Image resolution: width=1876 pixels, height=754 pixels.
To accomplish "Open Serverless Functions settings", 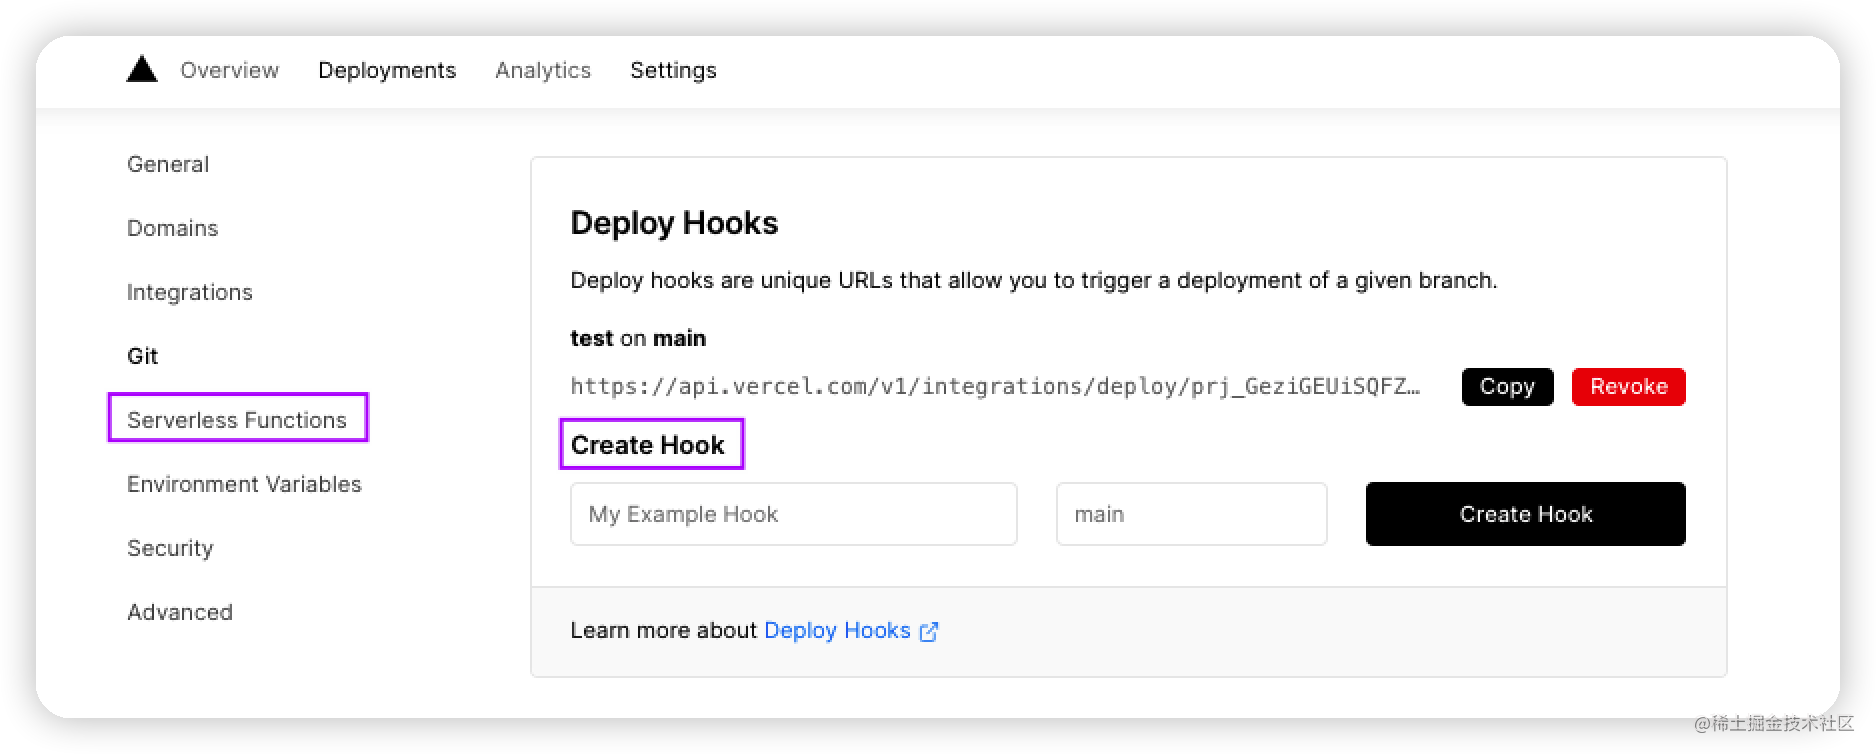I will [x=237, y=420].
